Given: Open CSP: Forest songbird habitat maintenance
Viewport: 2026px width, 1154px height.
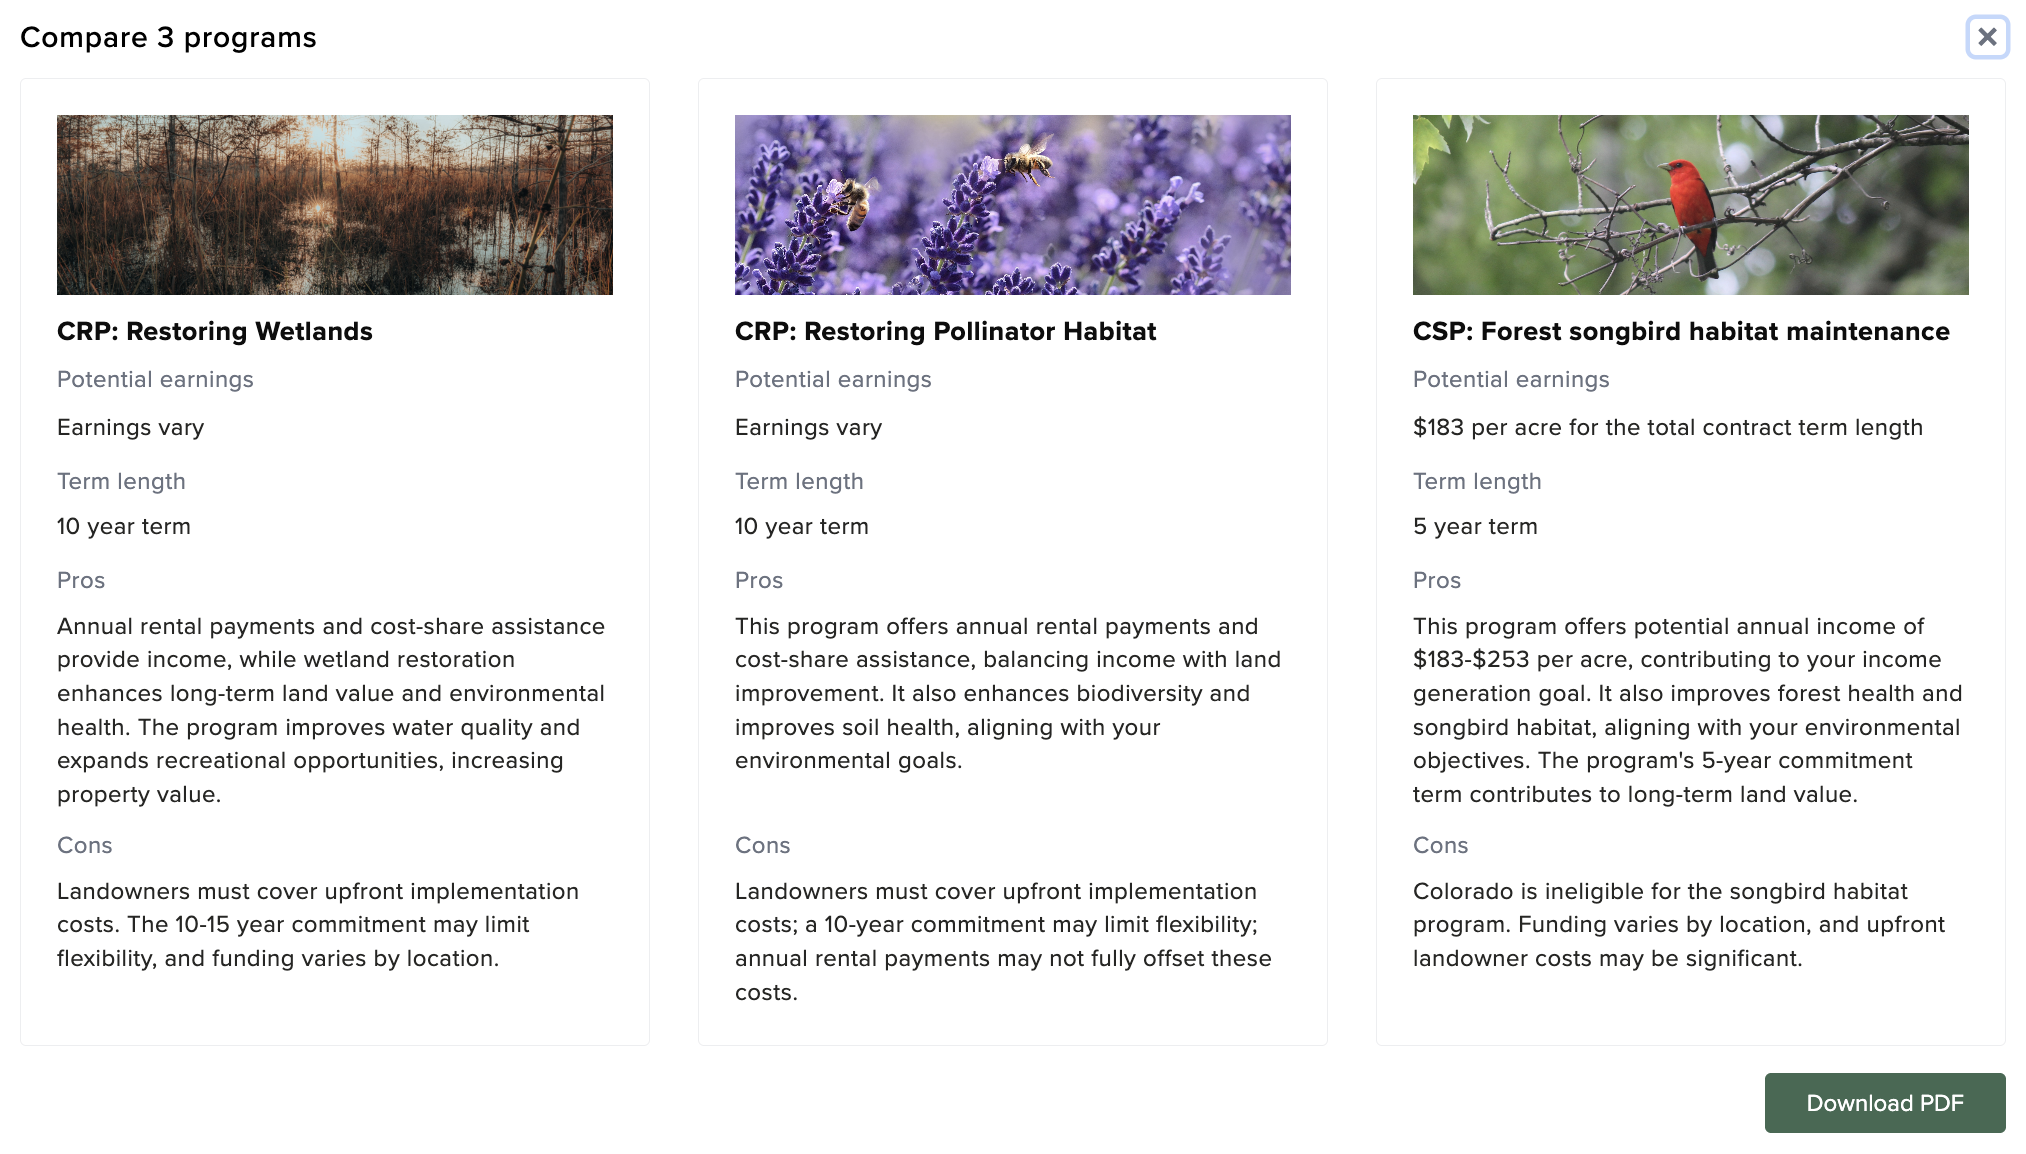Looking at the screenshot, I should 1680,331.
